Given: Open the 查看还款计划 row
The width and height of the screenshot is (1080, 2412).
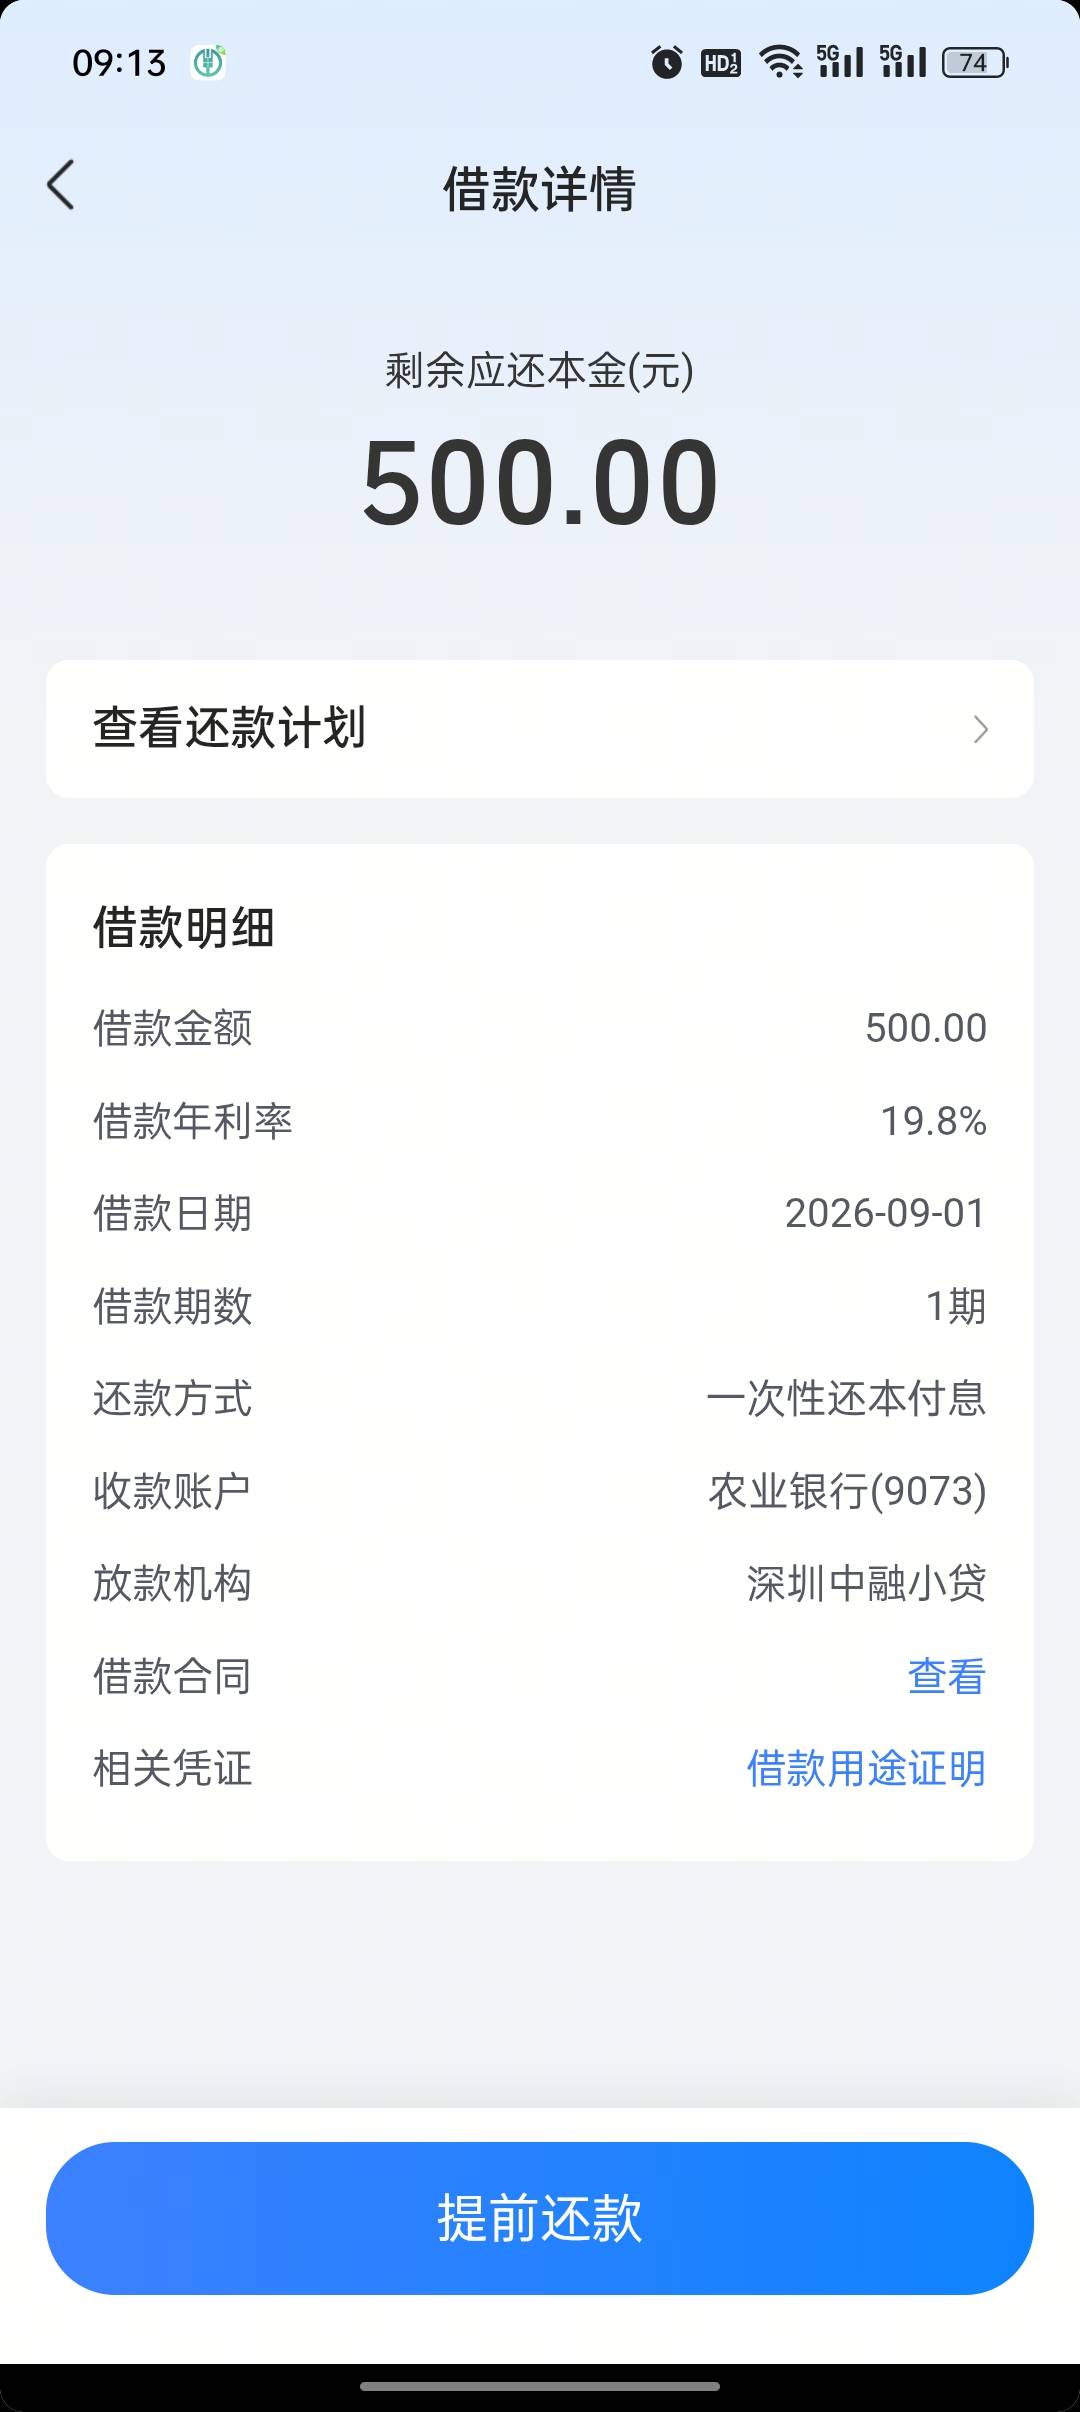Looking at the screenshot, I should 540,728.
